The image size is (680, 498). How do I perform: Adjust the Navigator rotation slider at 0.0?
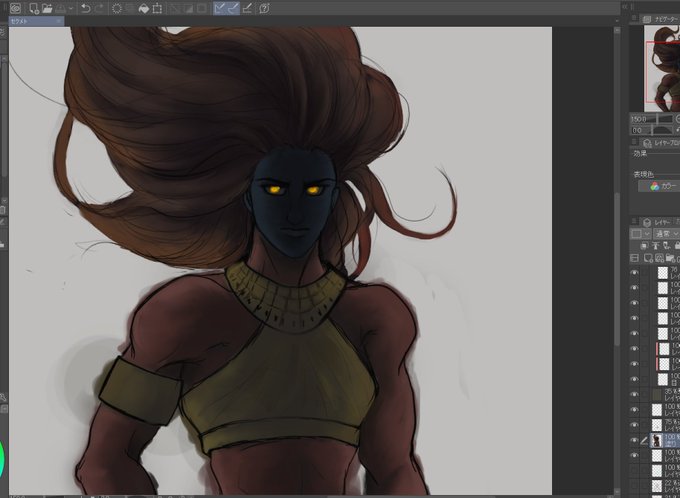[651, 130]
